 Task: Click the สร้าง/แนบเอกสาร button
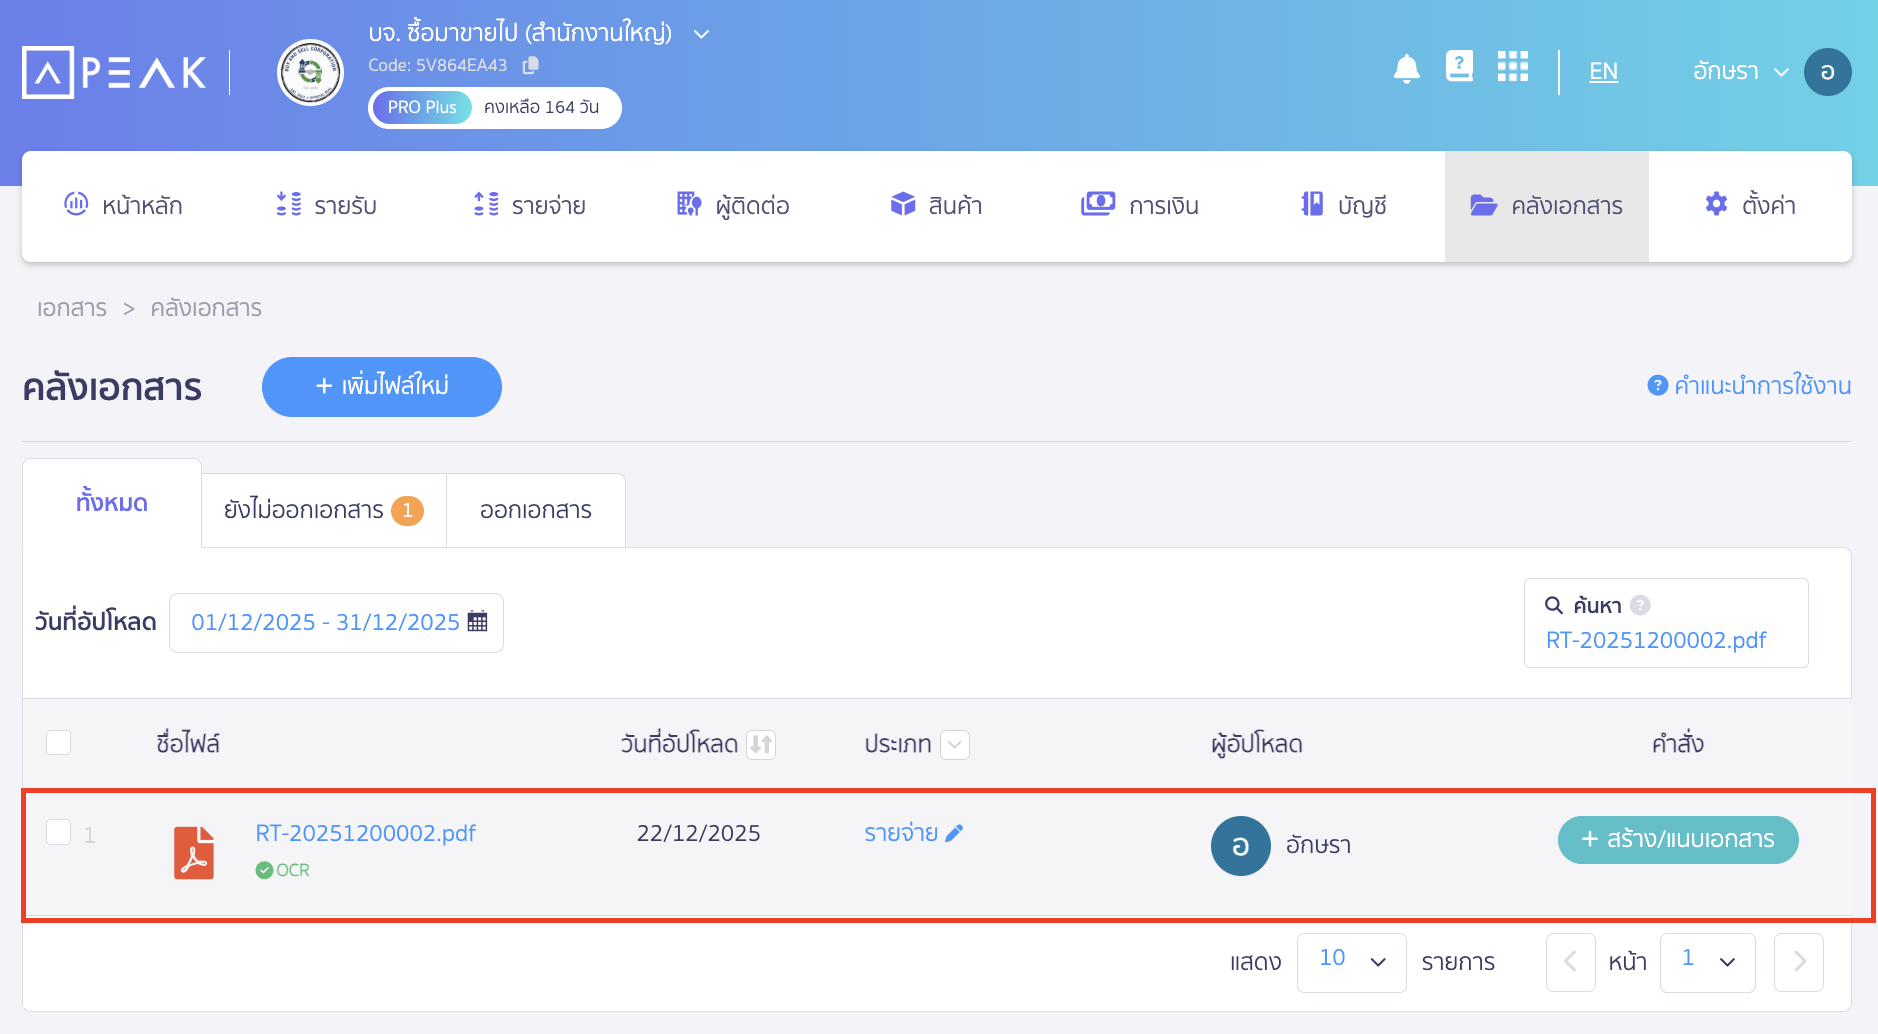point(1677,840)
